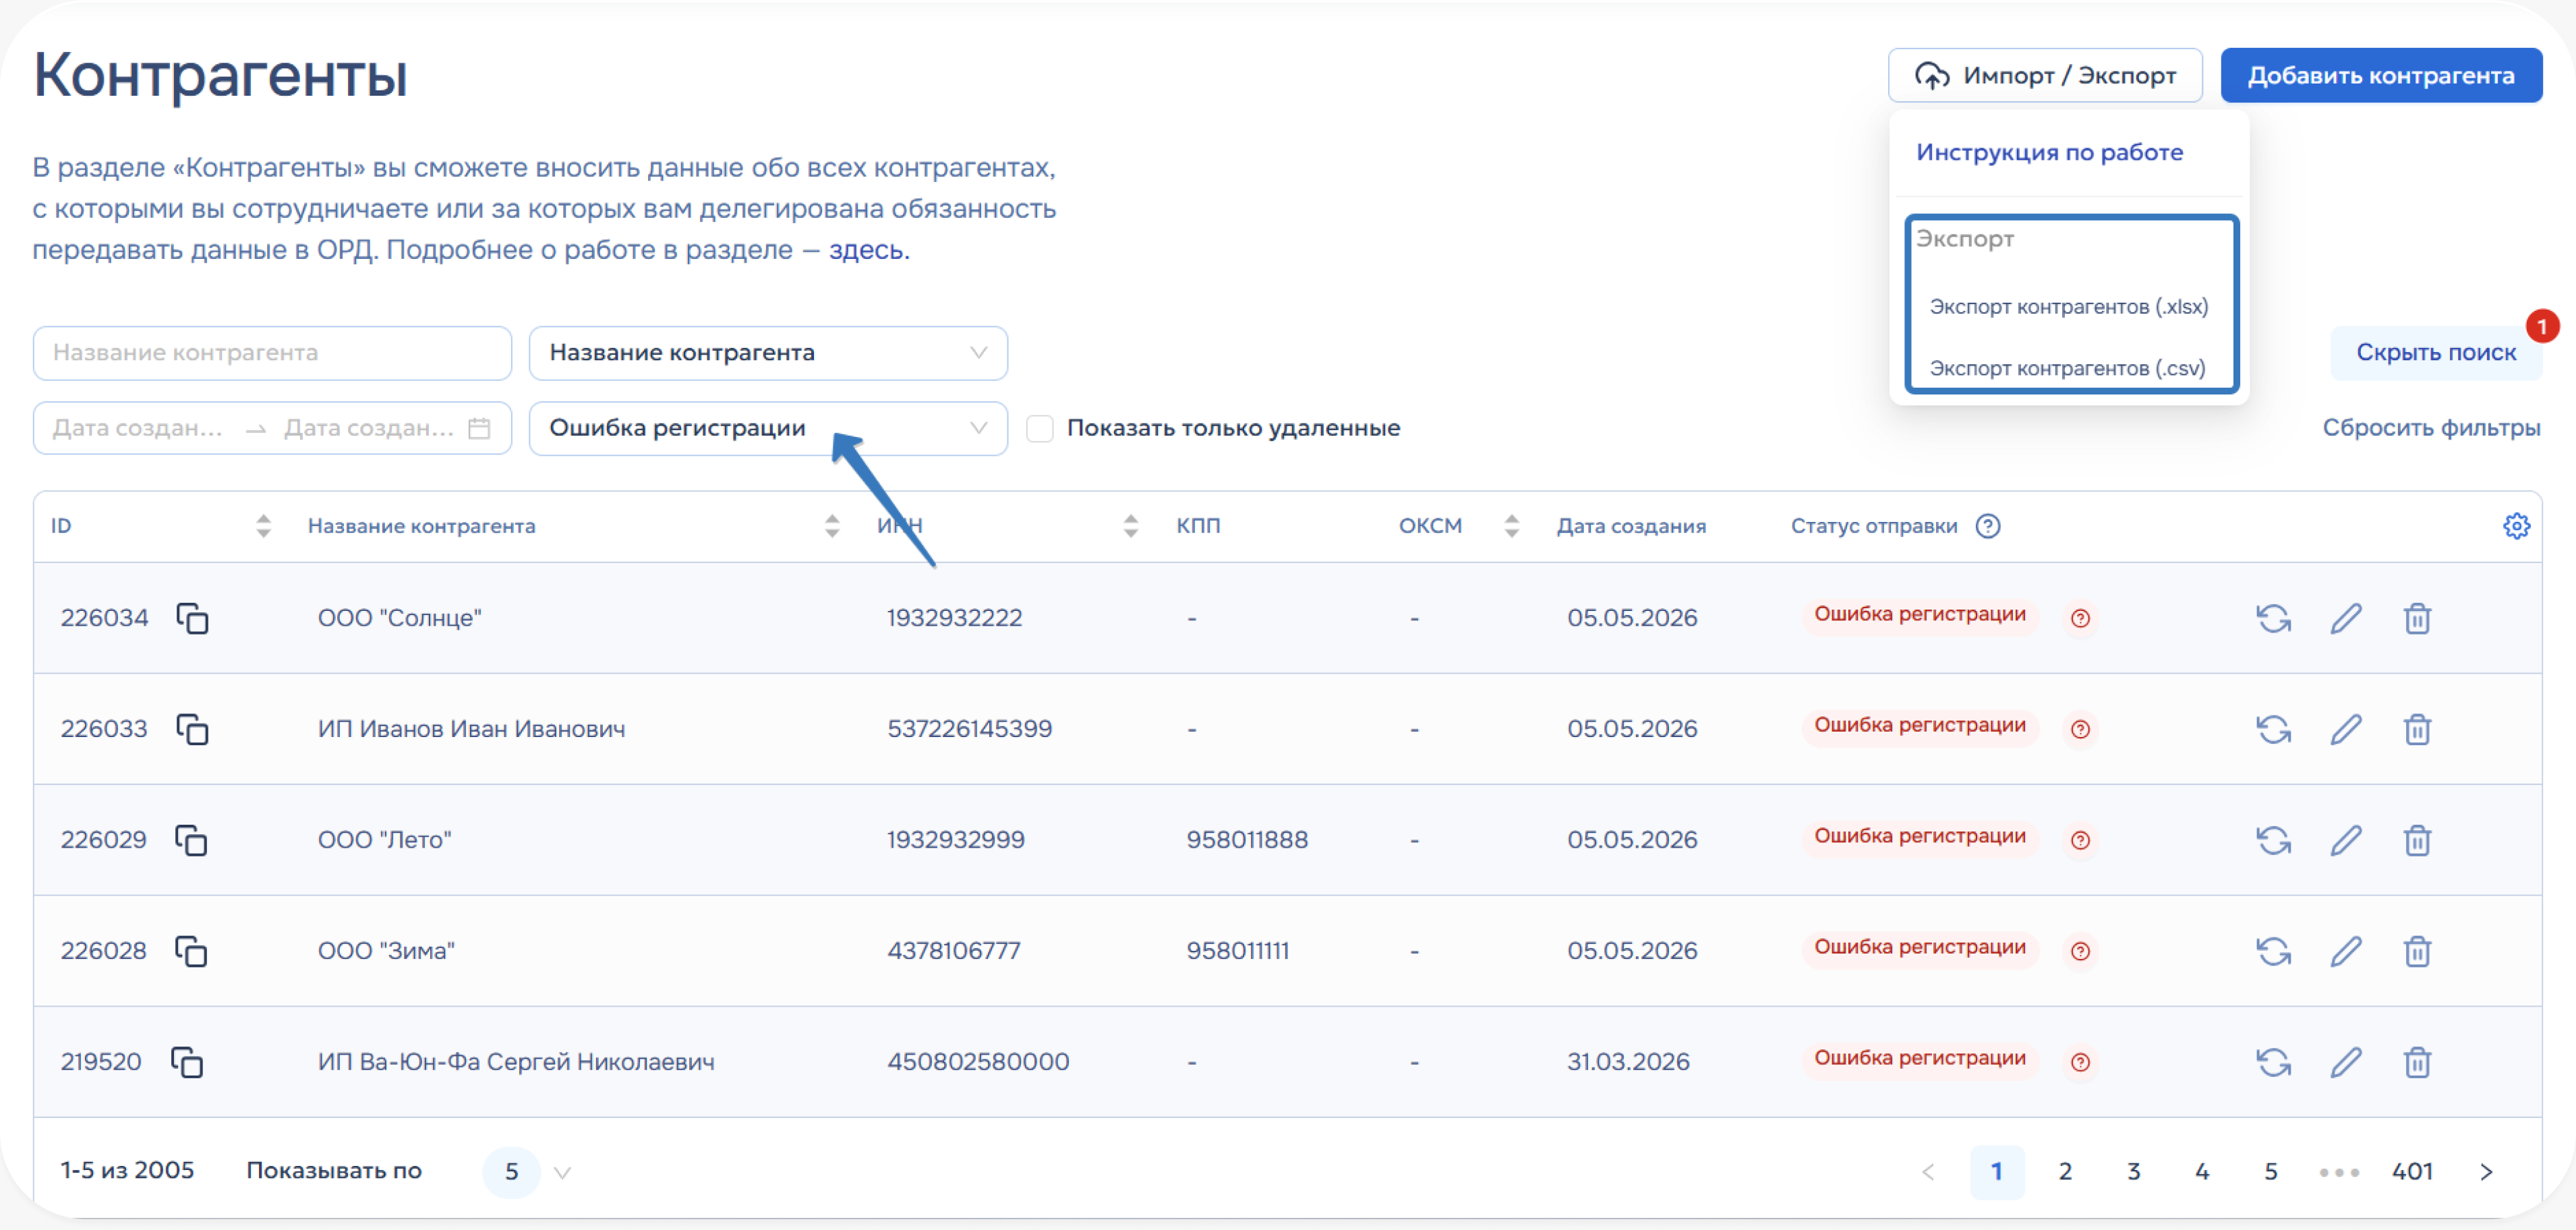Delete ООО "Лето" using the trash icon

(x=2417, y=840)
